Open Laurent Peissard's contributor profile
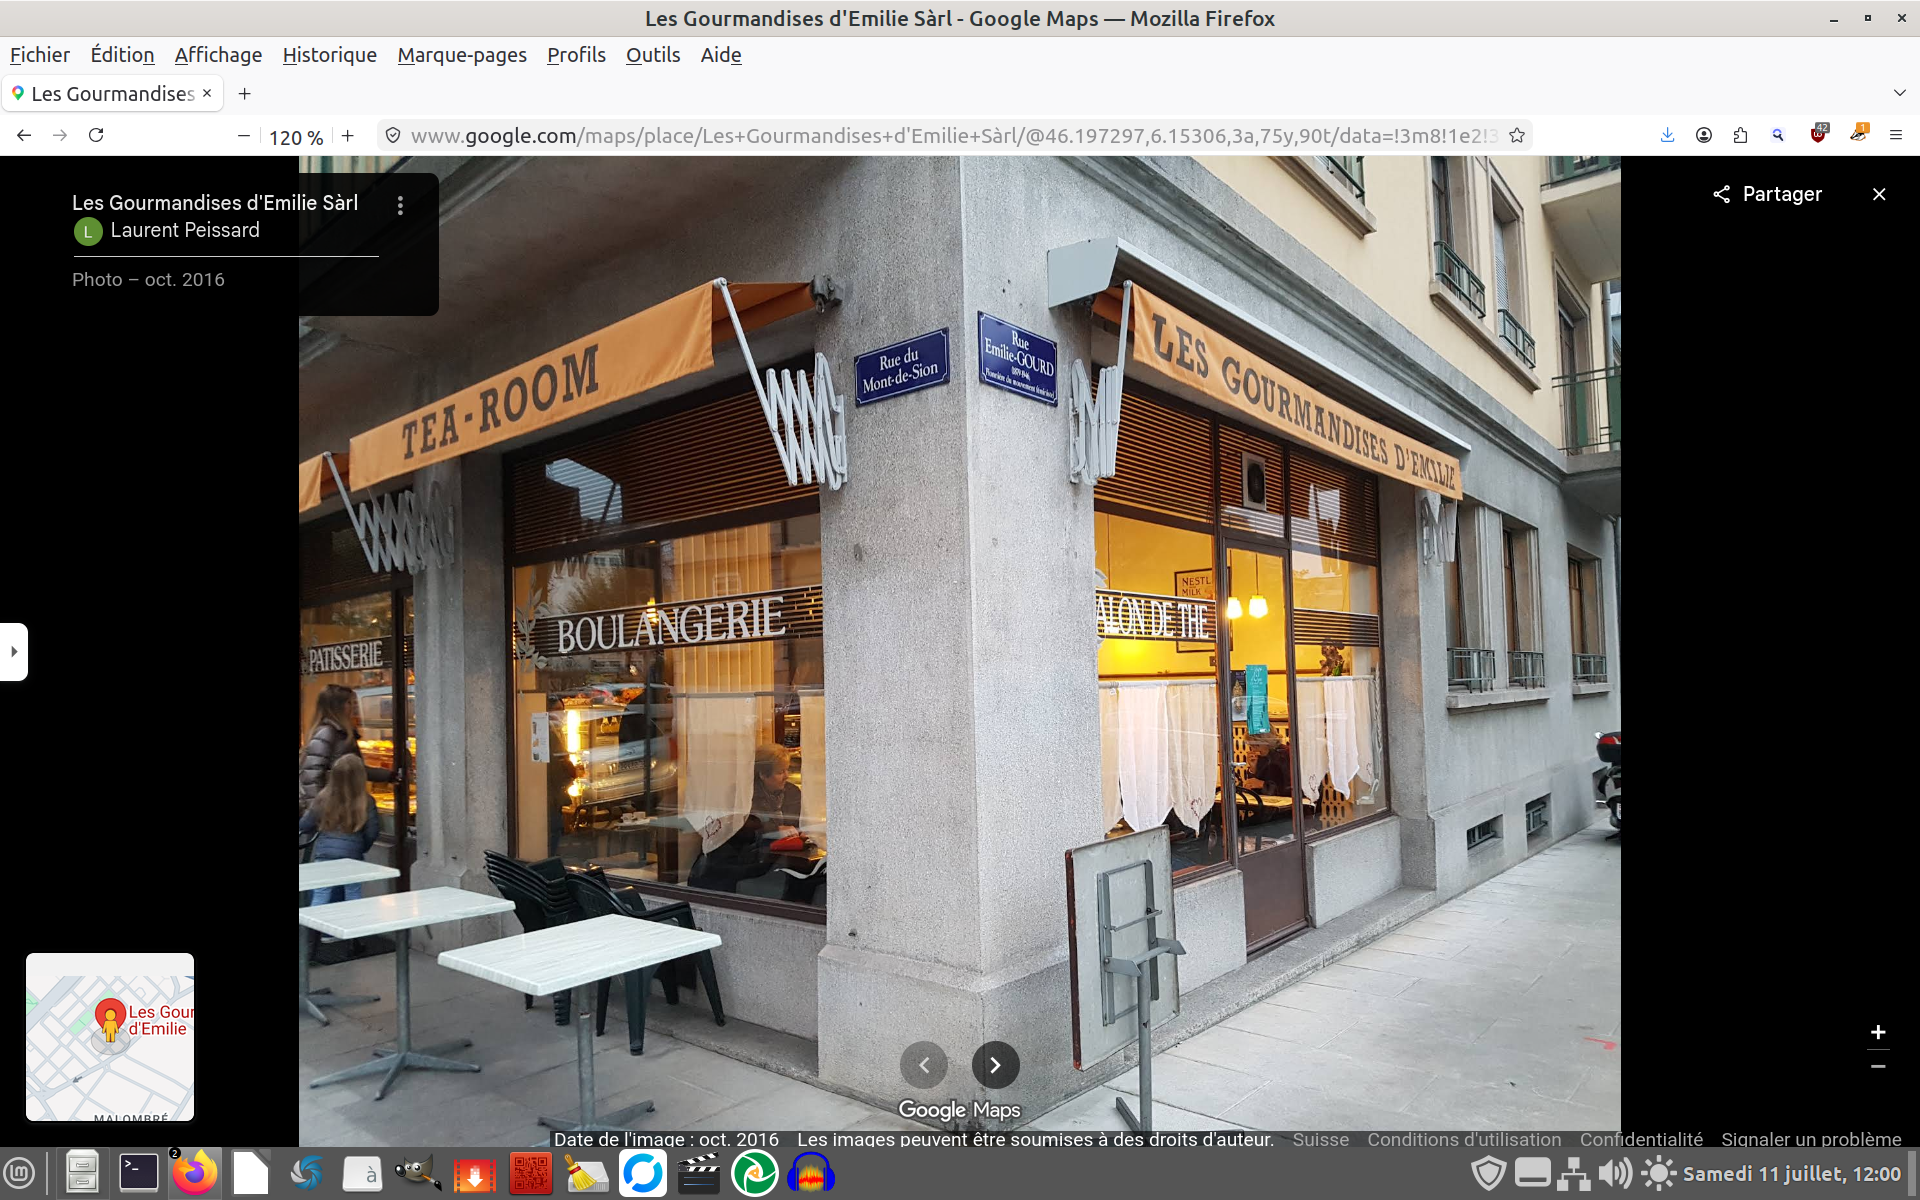The width and height of the screenshot is (1920, 1200). (185, 231)
